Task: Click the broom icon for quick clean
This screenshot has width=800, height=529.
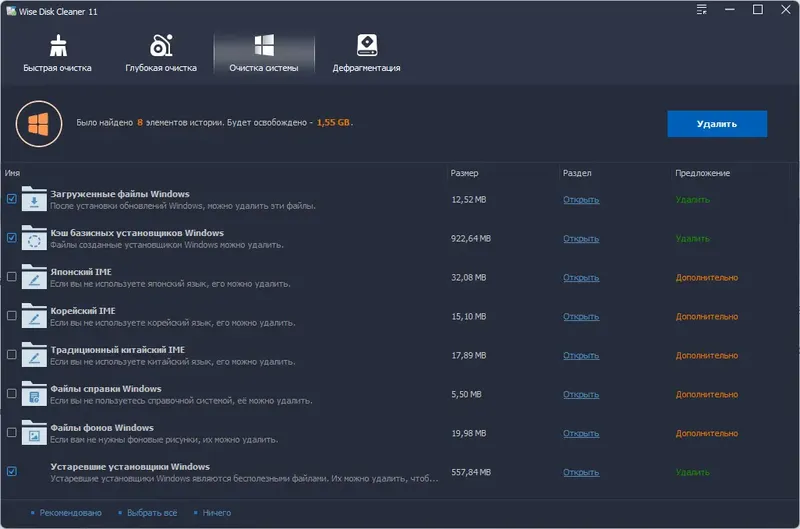Action: 58,45
